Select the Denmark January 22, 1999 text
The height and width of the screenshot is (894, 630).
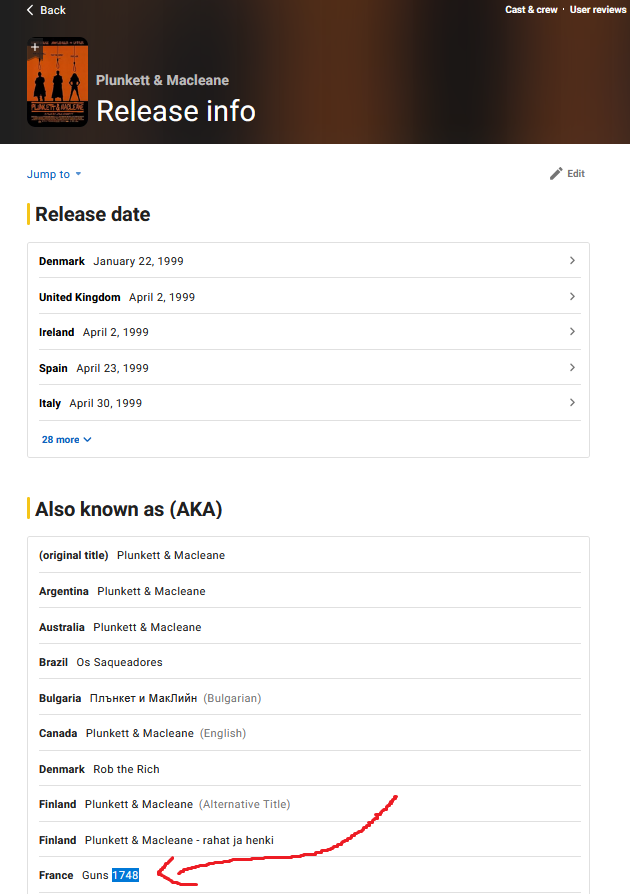coord(111,261)
